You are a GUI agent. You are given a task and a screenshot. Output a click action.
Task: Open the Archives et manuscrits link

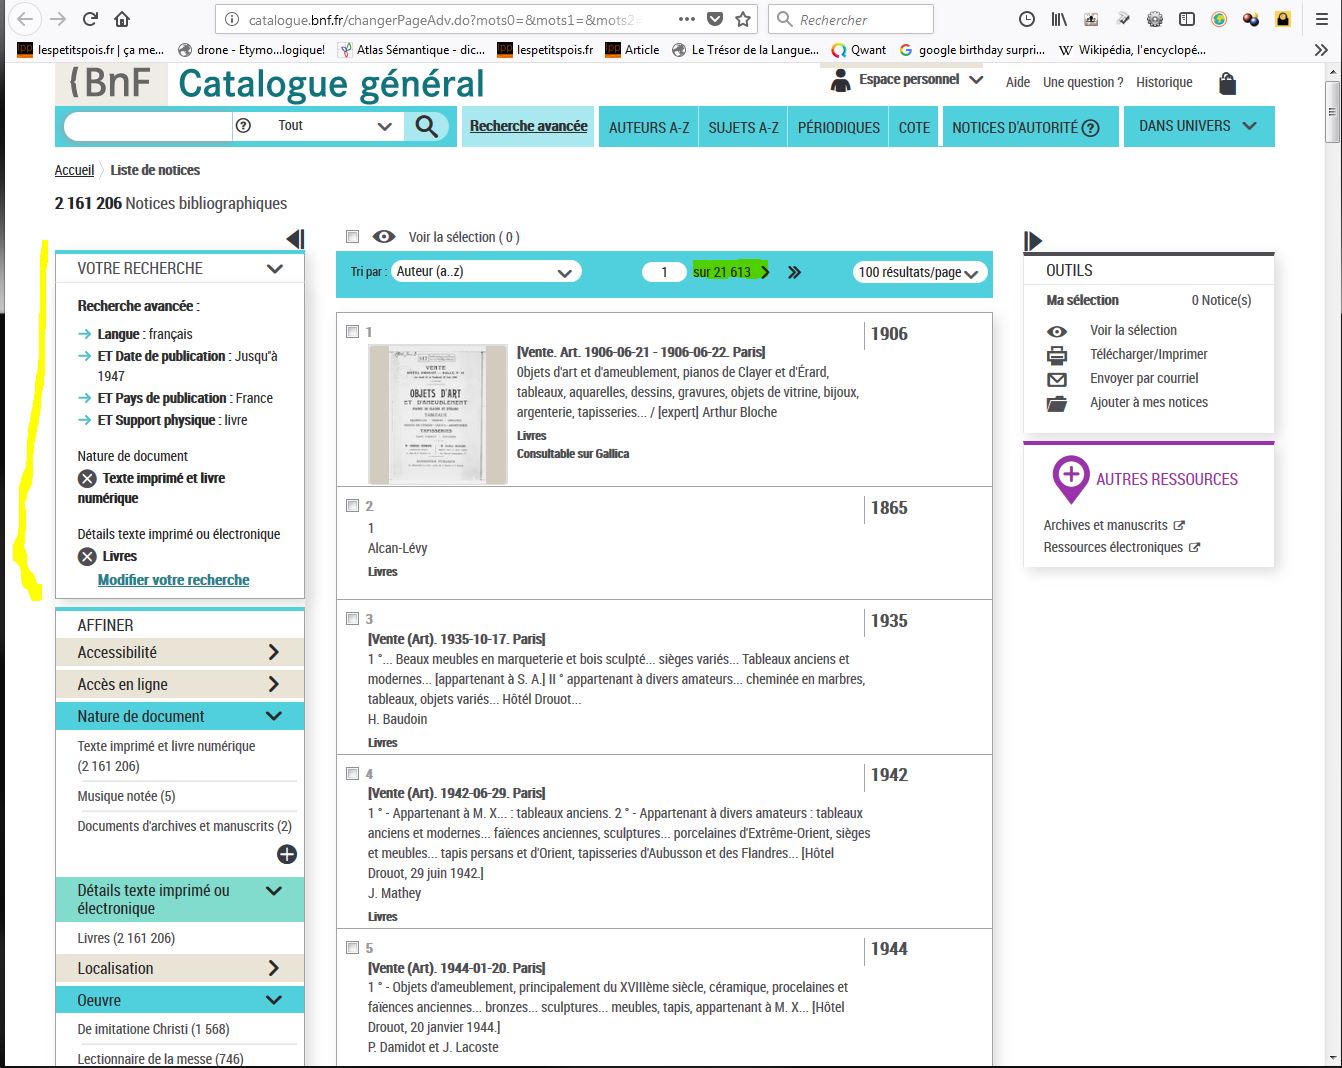[x=1105, y=525]
